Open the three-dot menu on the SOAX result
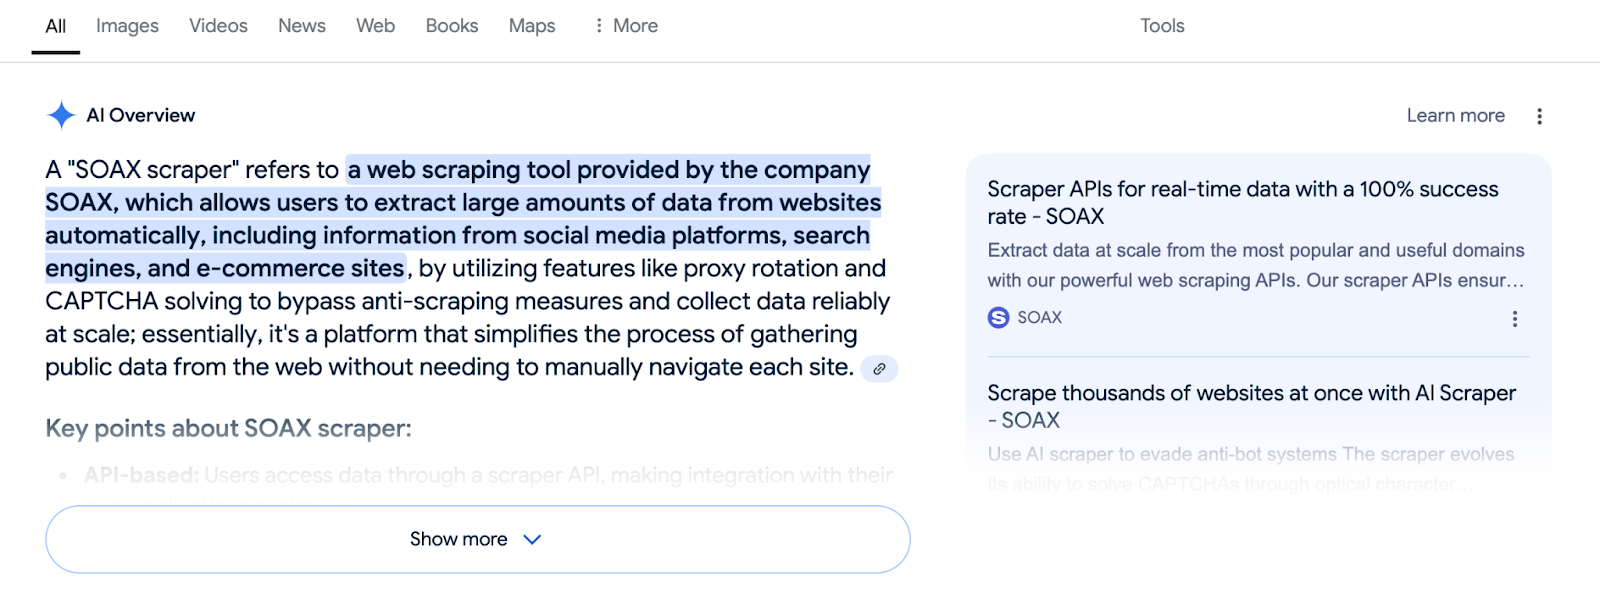1600x591 pixels. tap(1514, 318)
